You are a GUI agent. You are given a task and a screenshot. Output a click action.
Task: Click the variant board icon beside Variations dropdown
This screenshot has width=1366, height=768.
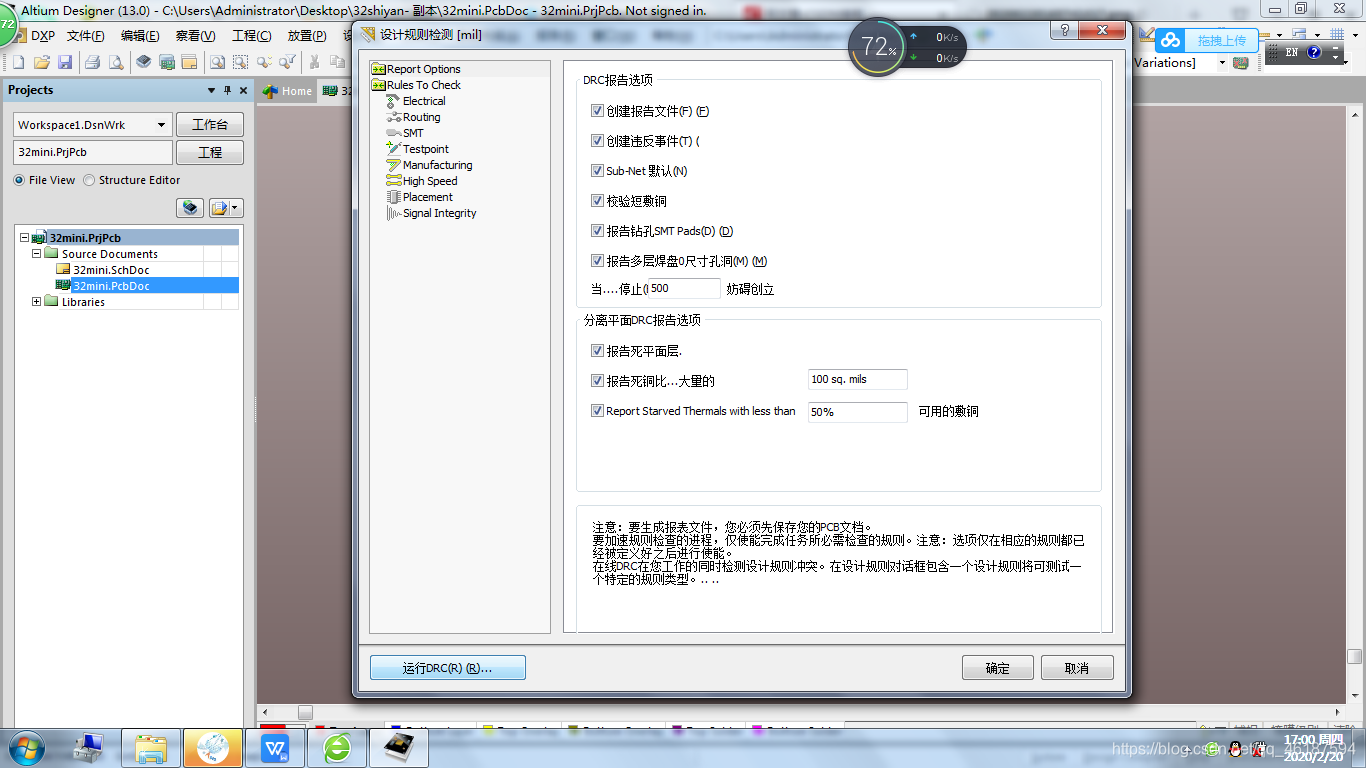pyautogui.click(x=1241, y=62)
